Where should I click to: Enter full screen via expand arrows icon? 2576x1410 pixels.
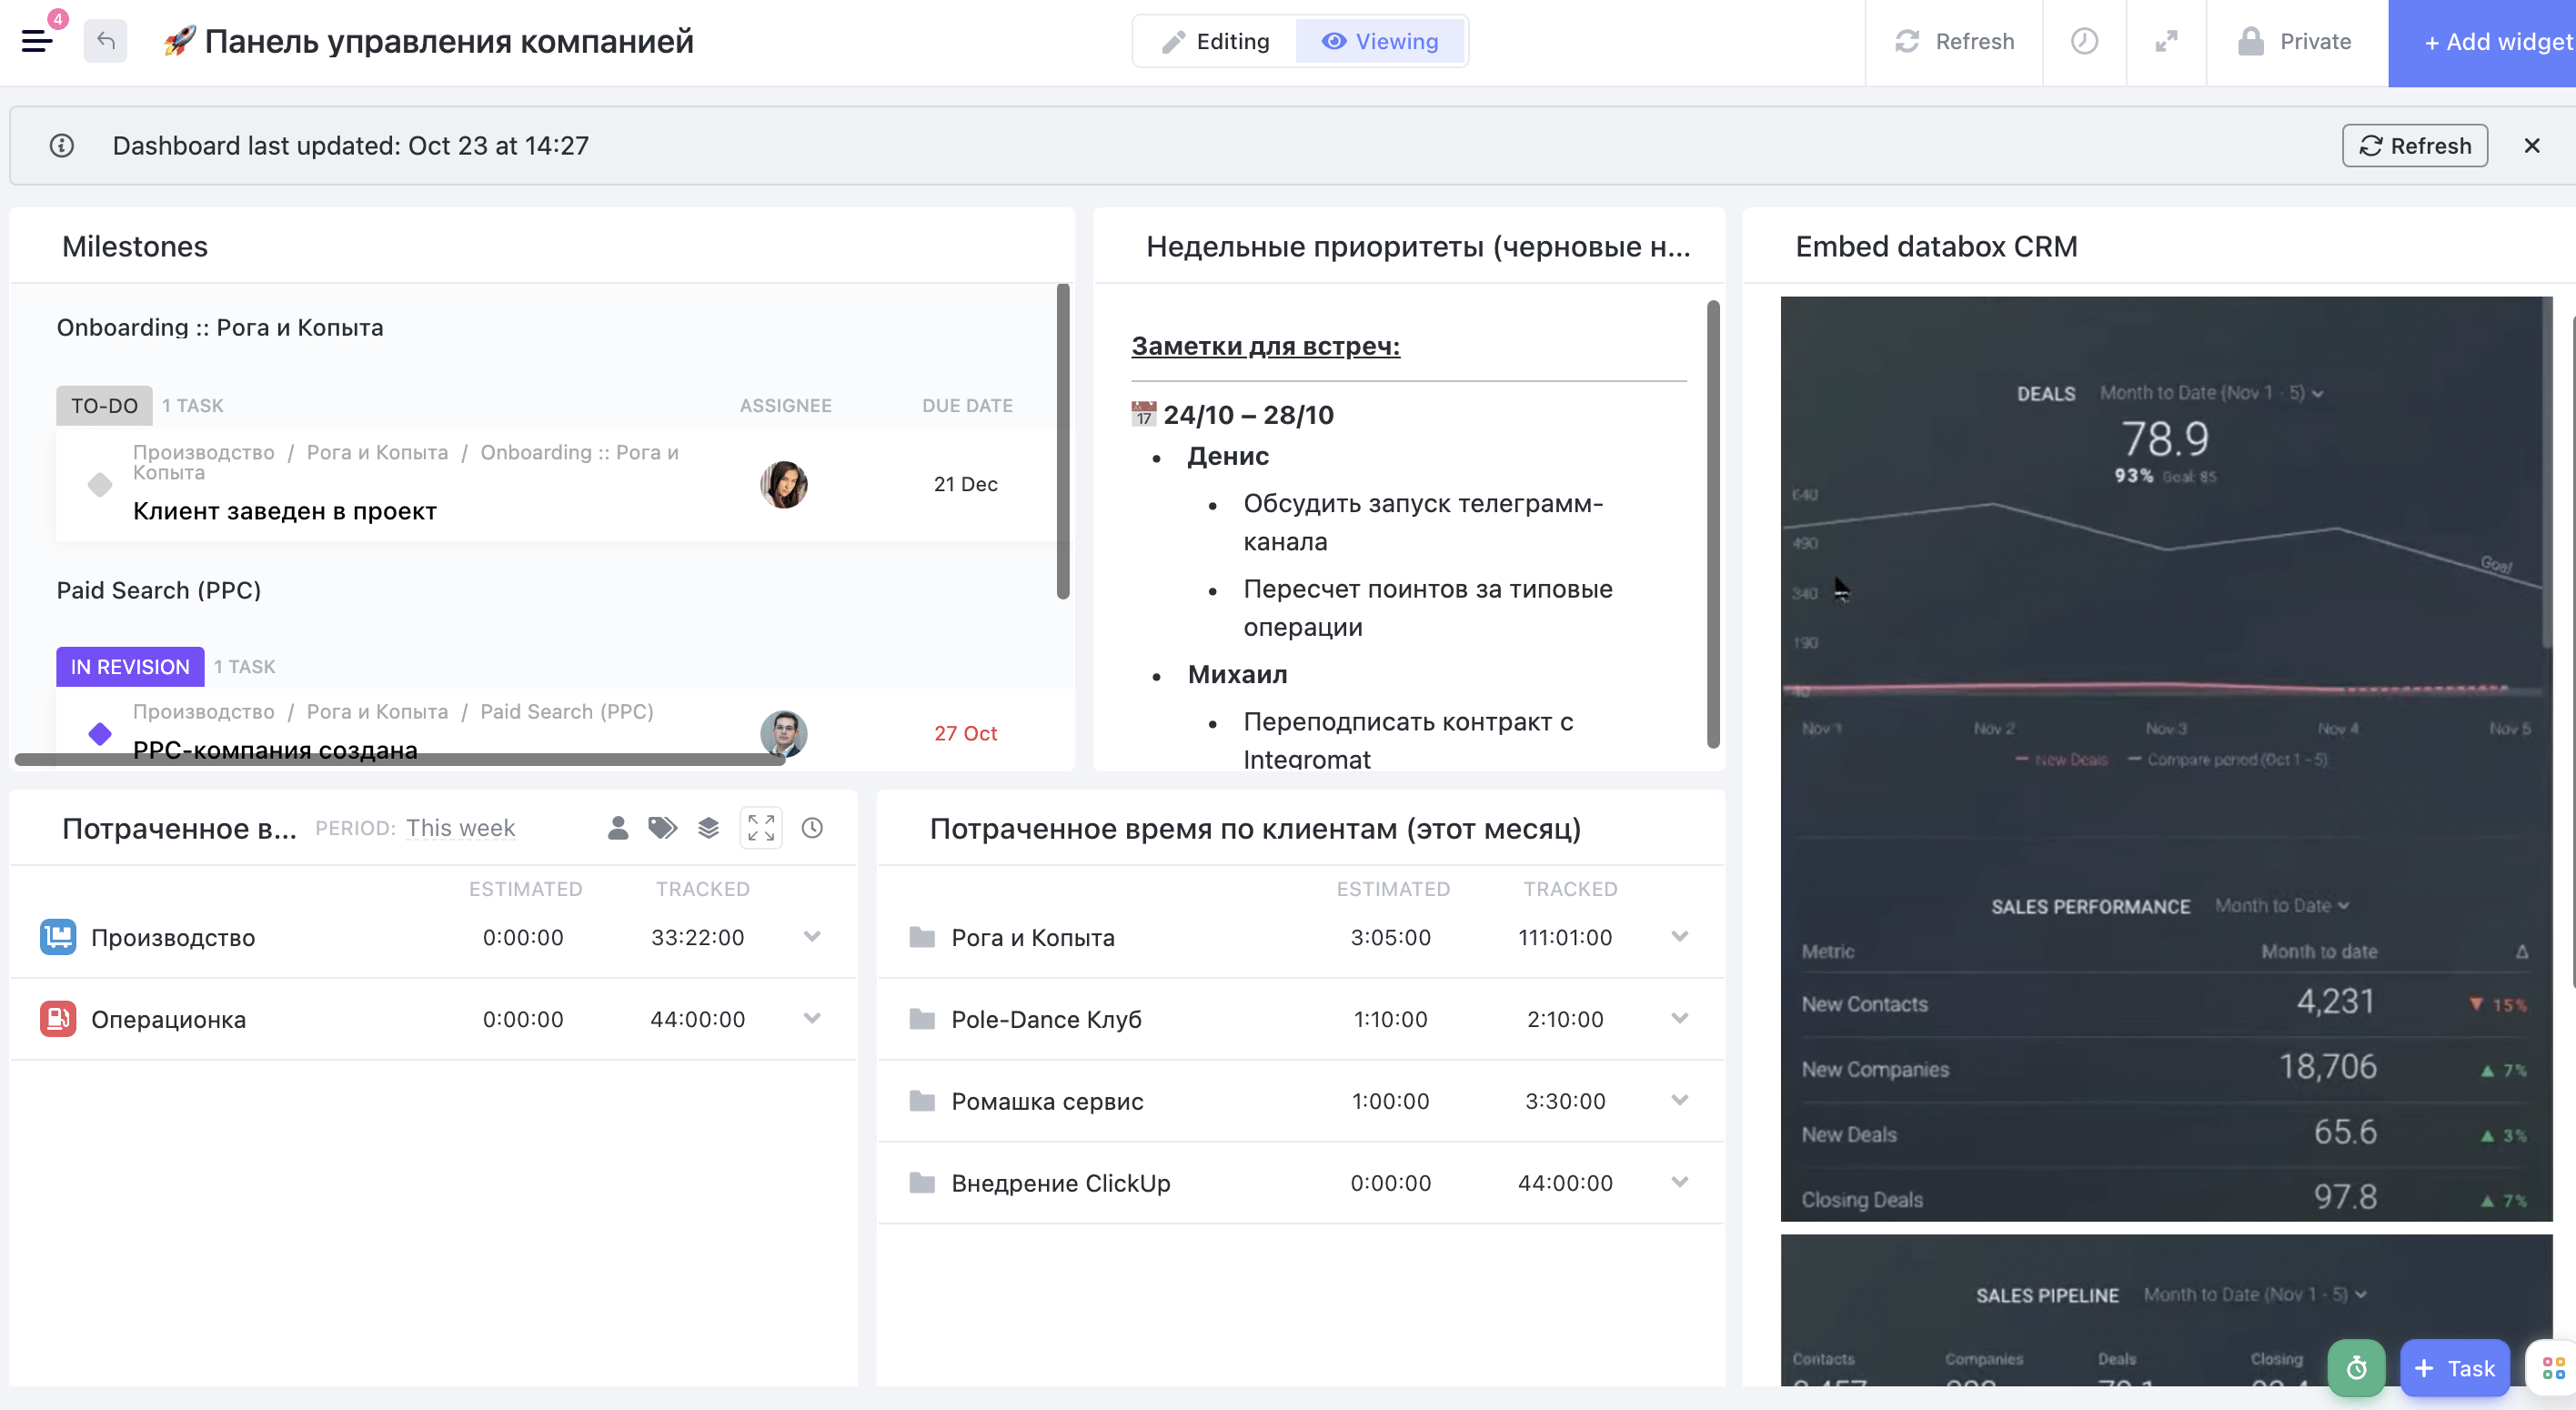(2166, 41)
